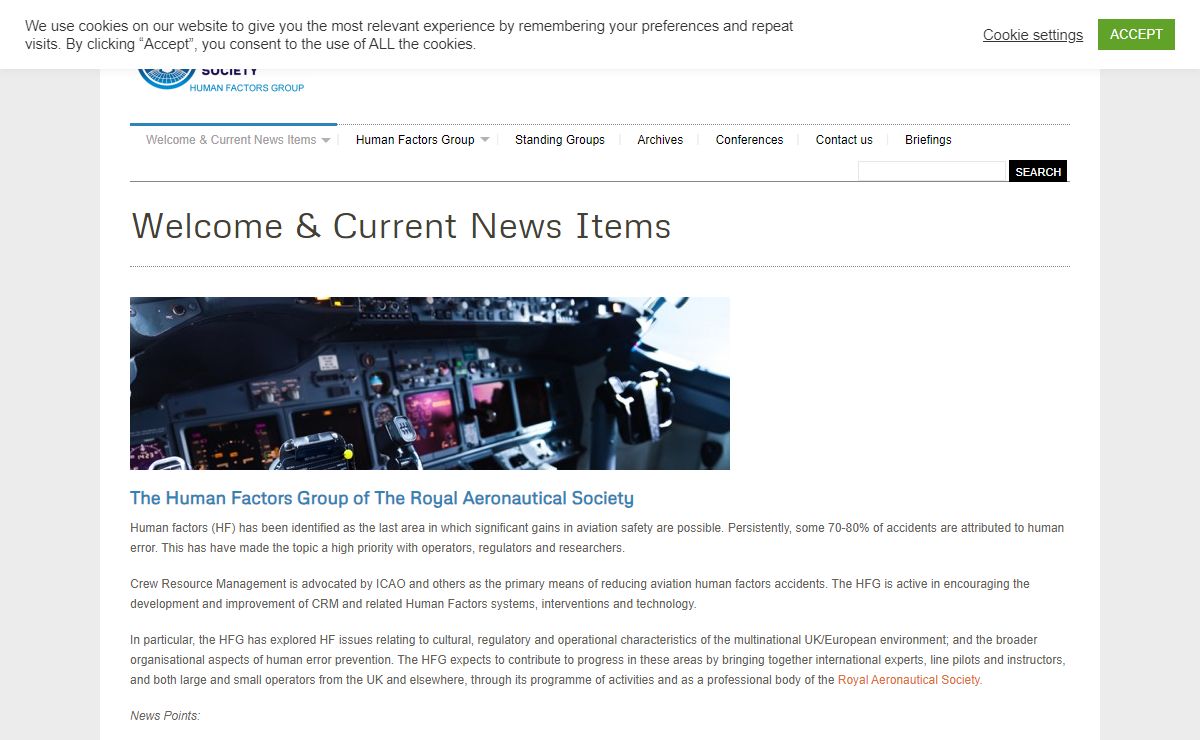Open the Welcome & Current News Items menu

click(x=231, y=140)
